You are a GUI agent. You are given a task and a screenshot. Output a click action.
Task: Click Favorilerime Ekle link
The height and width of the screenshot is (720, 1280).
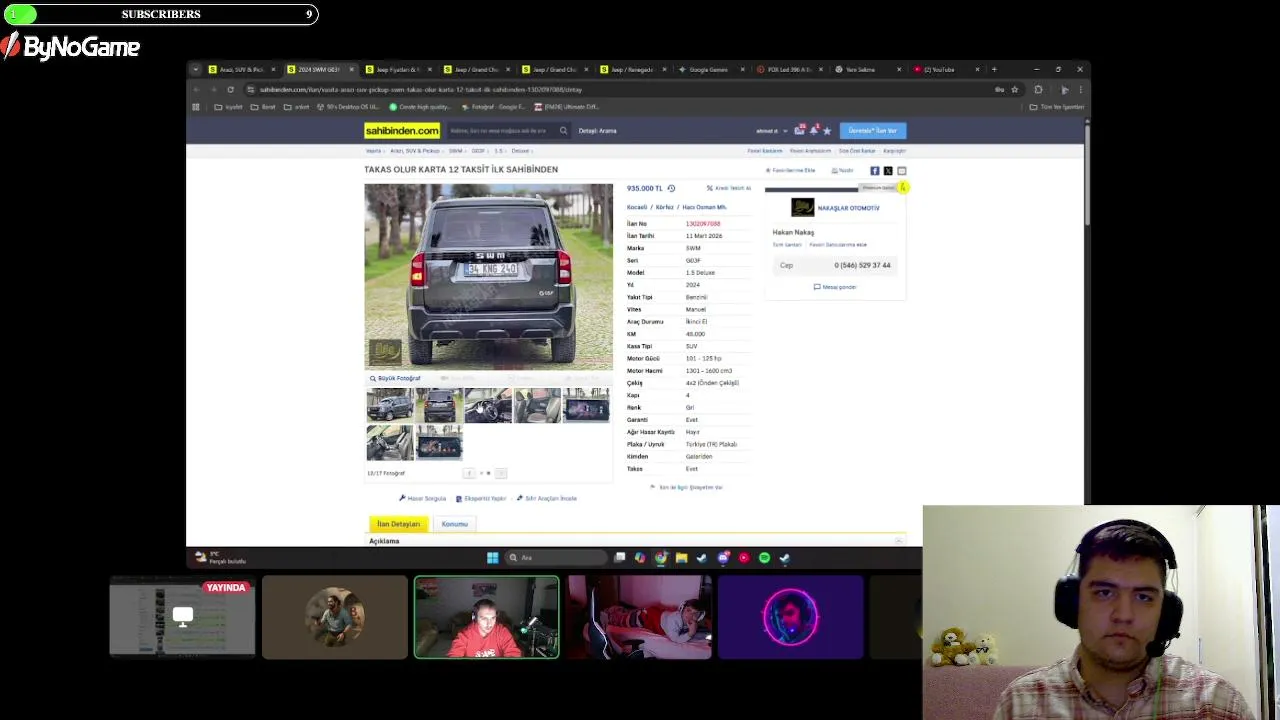790,170
